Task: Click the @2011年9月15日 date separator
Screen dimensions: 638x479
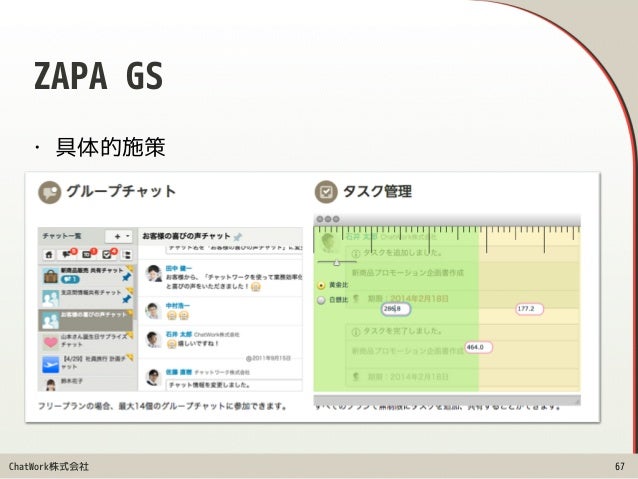Action: point(268,359)
